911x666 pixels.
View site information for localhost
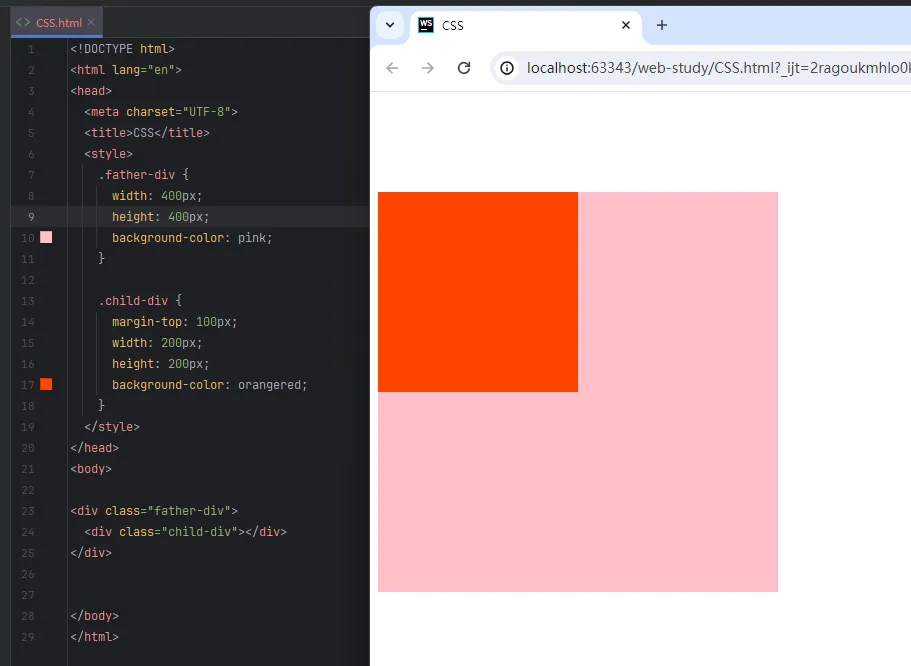point(507,68)
